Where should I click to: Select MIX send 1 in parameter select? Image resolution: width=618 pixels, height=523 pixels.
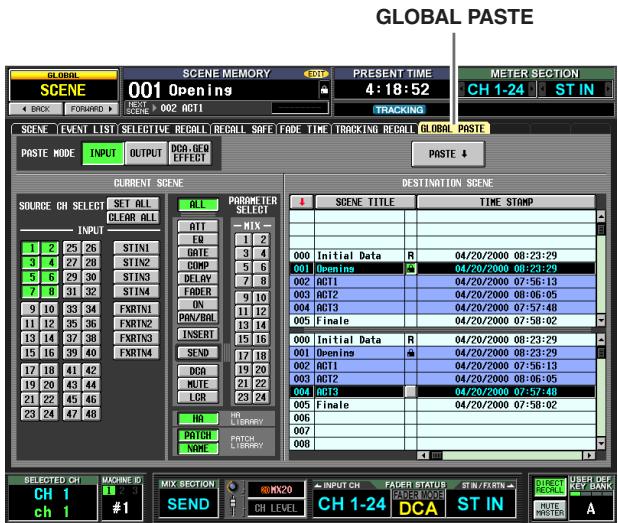pos(244,239)
